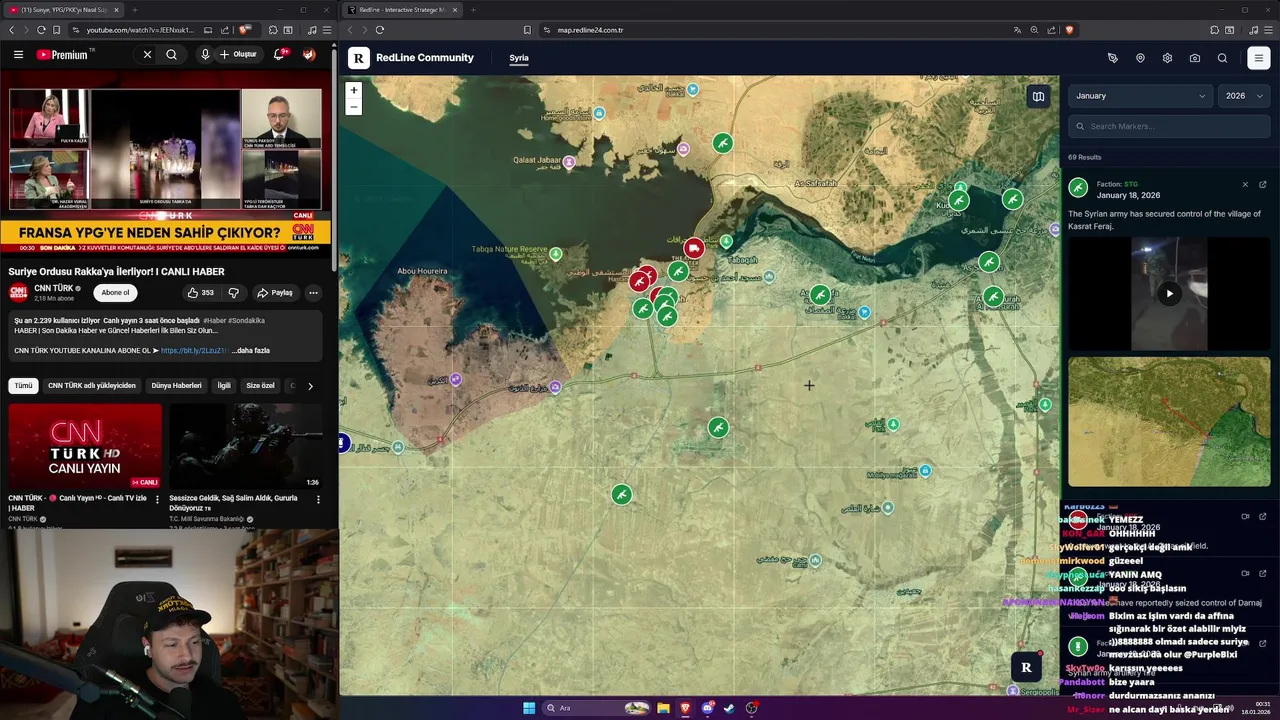Open options for Sessizce Geldik video
The image size is (1280, 720).
click(x=318, y=499)
